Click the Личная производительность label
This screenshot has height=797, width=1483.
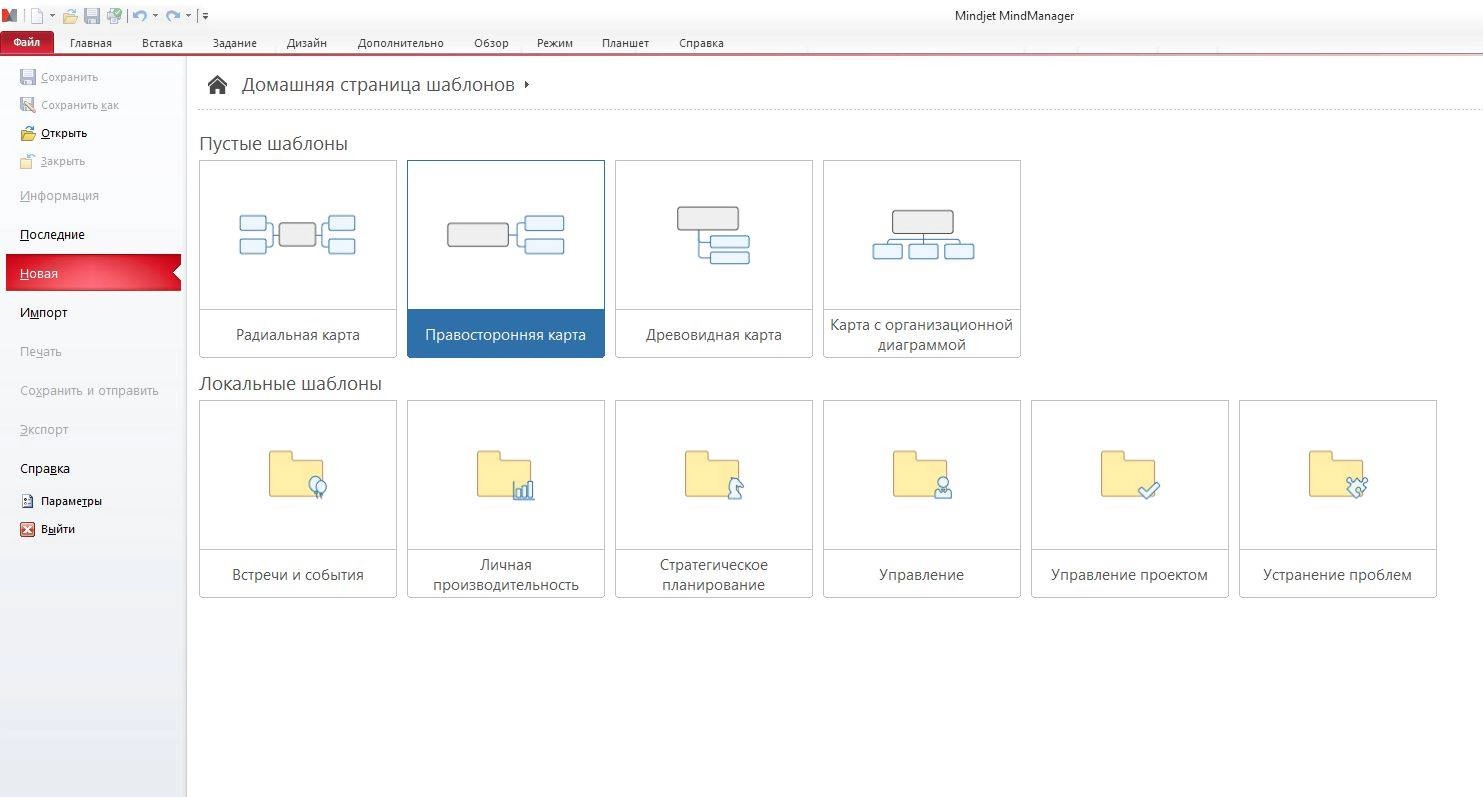506,575
